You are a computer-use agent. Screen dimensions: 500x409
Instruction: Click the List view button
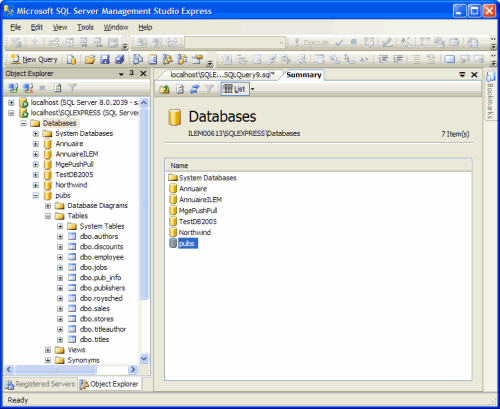point(235,89)
